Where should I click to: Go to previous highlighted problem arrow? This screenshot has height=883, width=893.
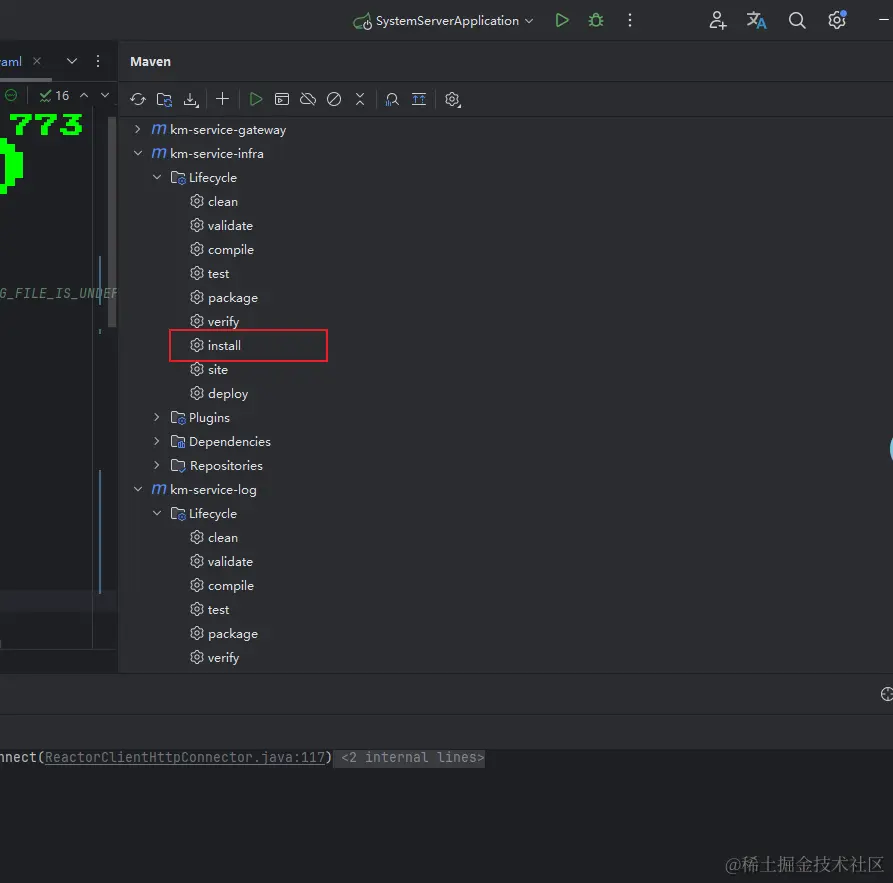click(x=84, y=95)
